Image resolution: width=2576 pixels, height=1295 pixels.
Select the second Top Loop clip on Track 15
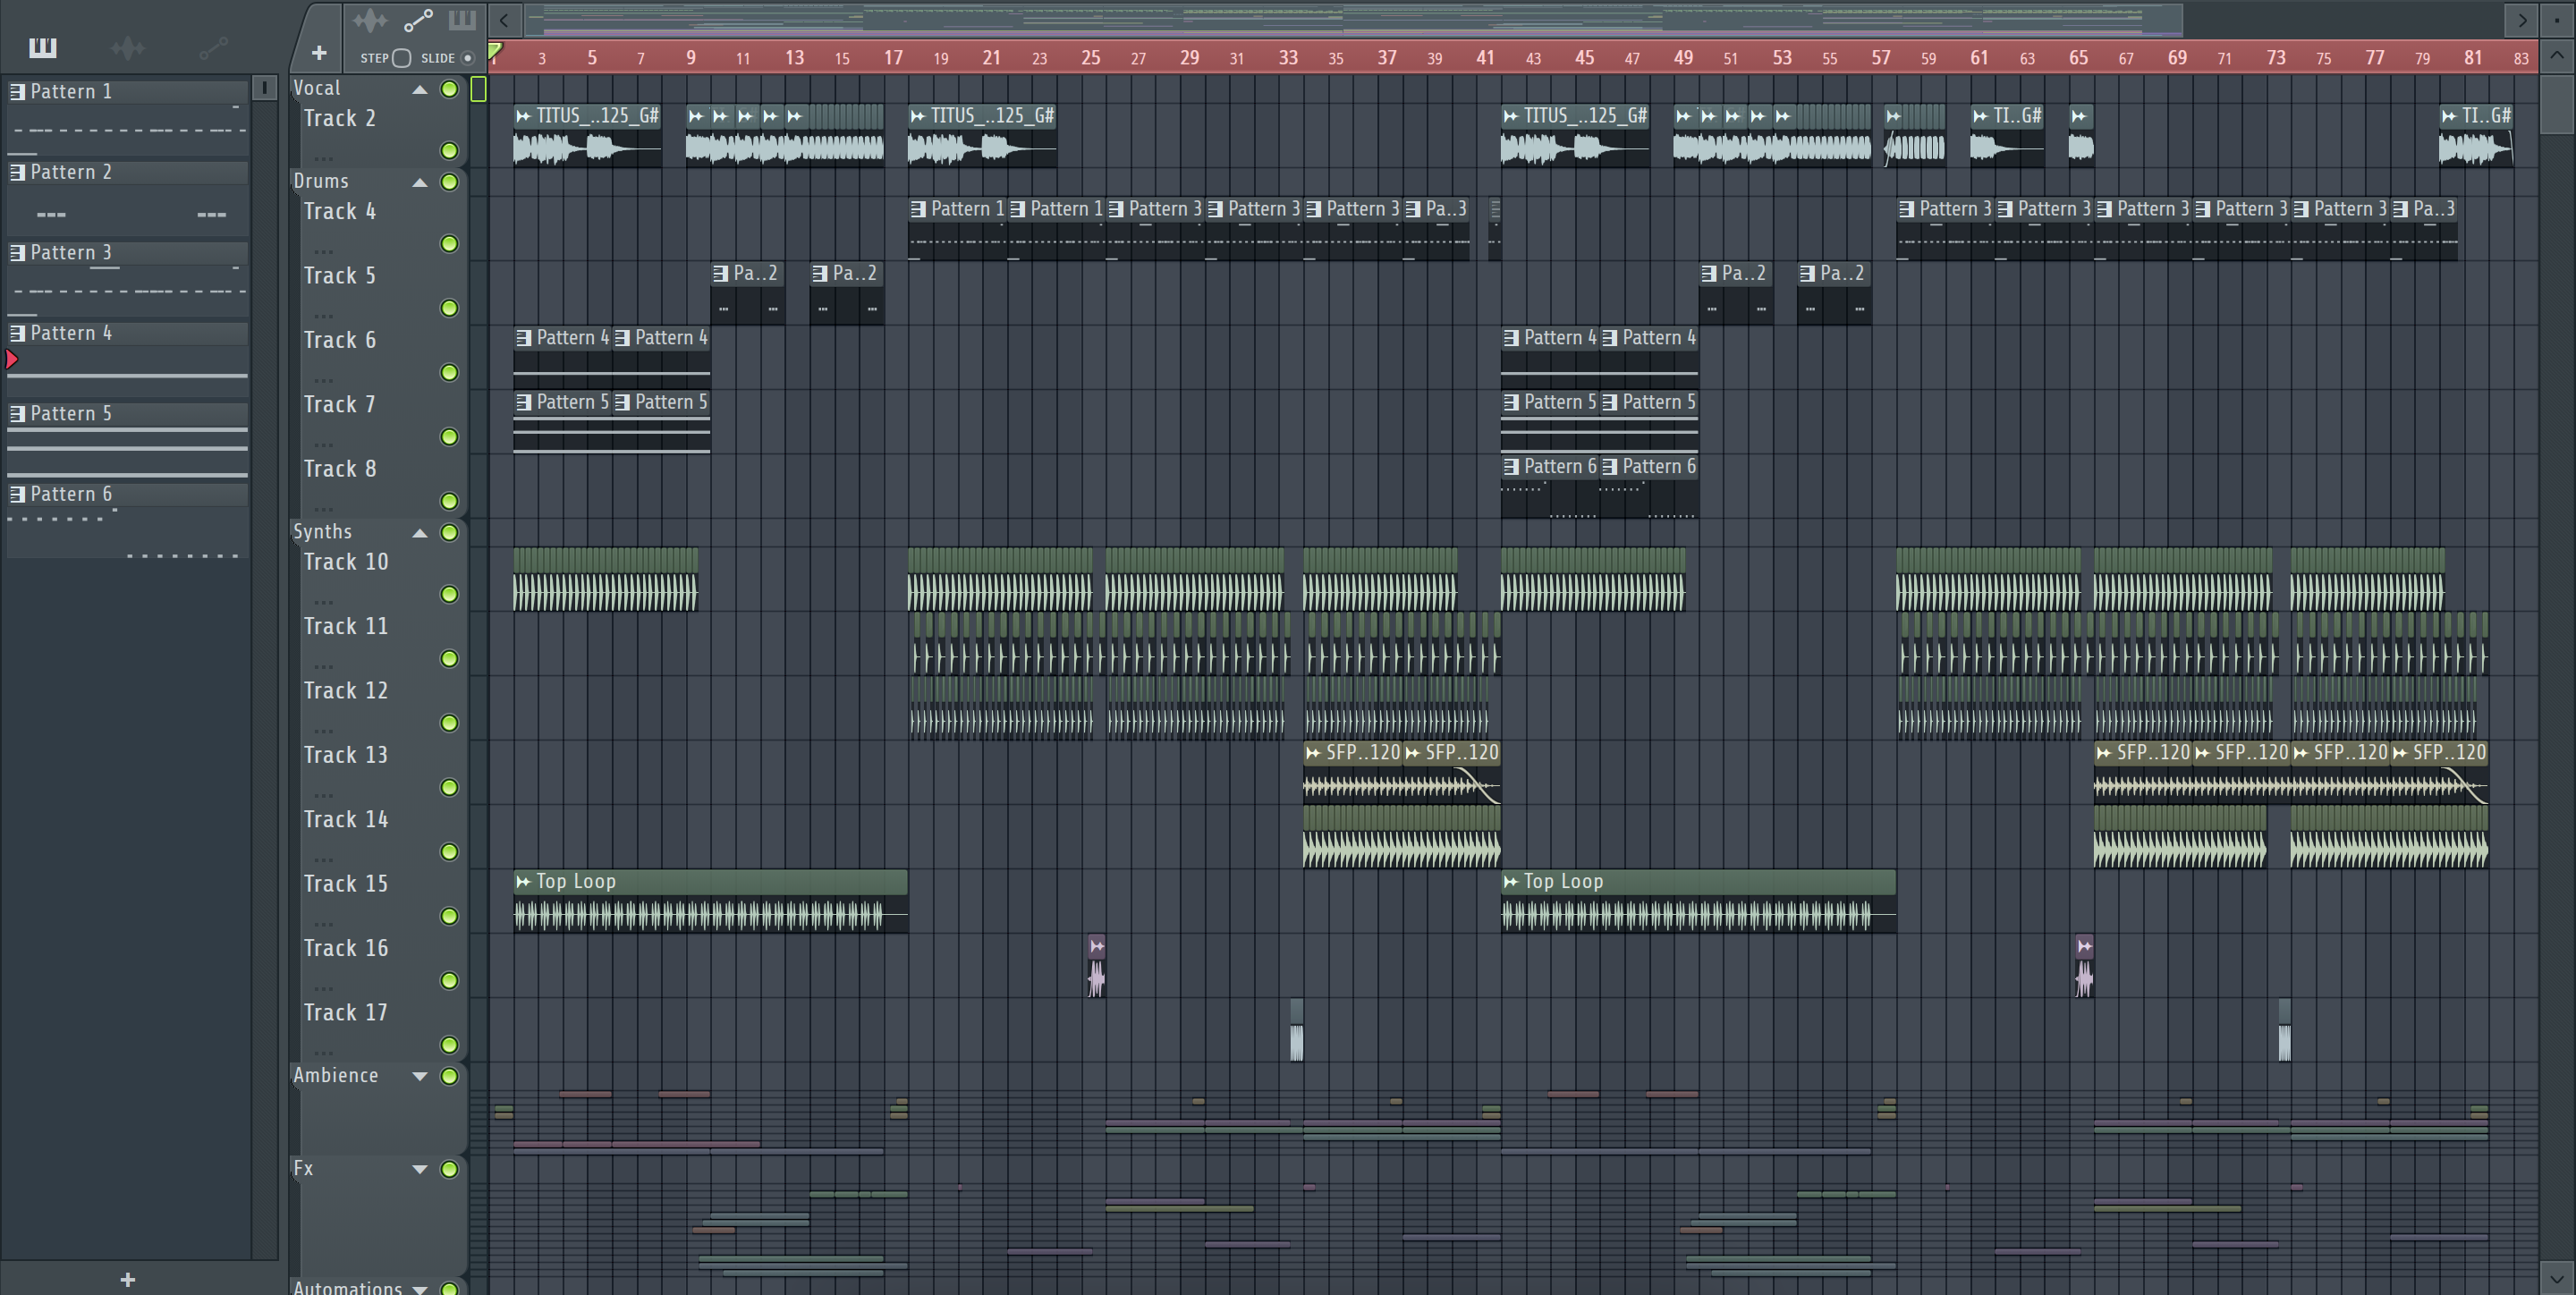1698,902
